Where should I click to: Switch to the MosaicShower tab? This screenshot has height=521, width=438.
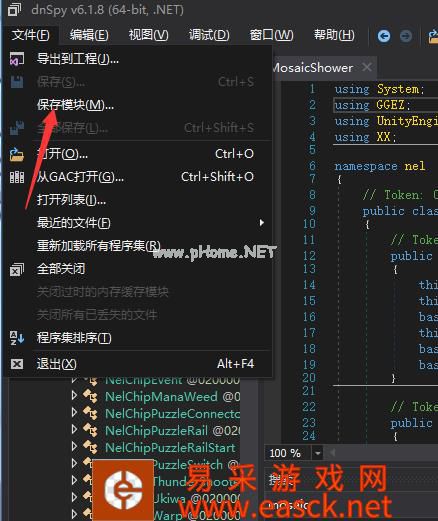point(313,68)
